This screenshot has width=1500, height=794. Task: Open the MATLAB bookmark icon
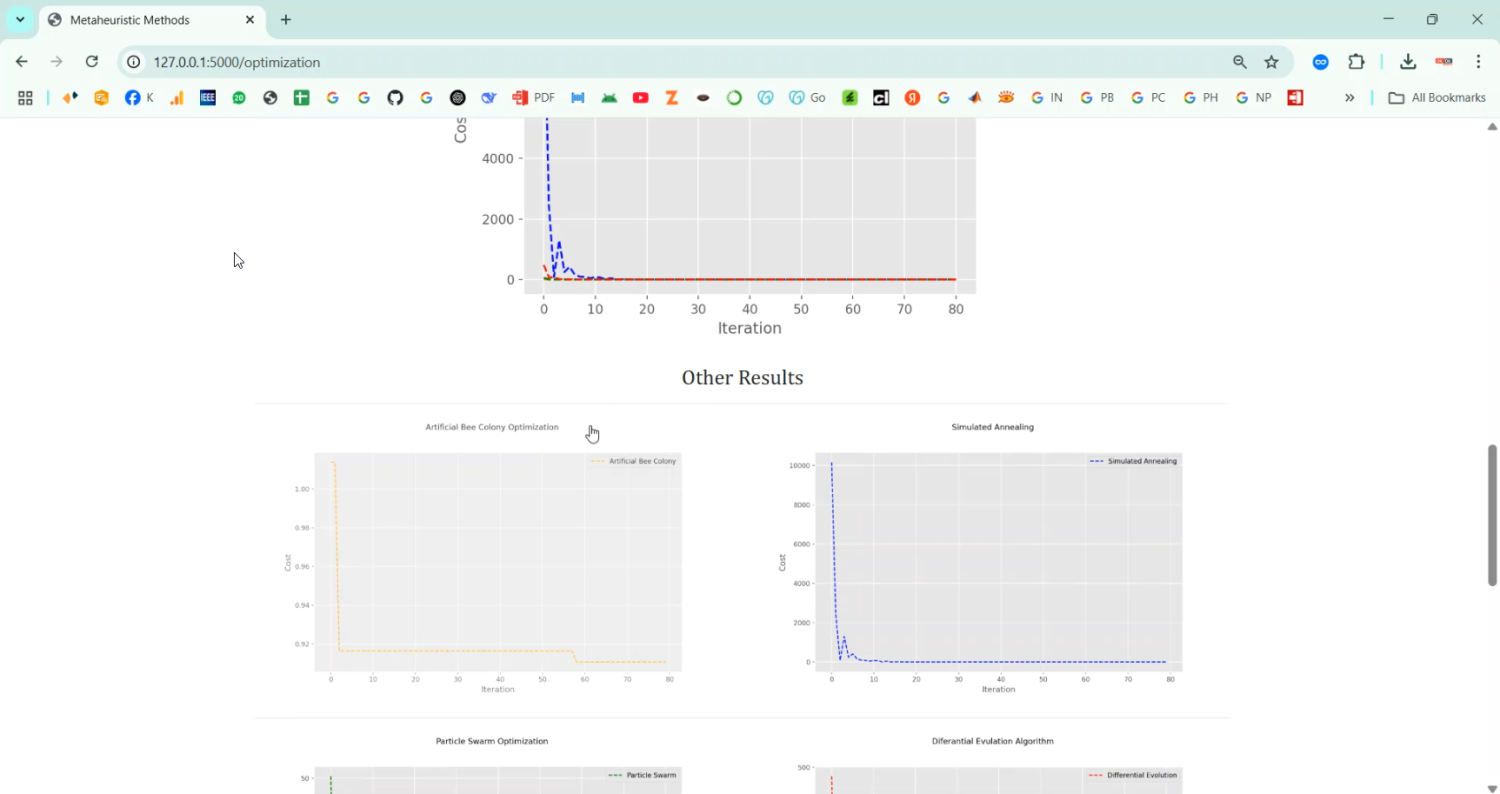[974, 98]
